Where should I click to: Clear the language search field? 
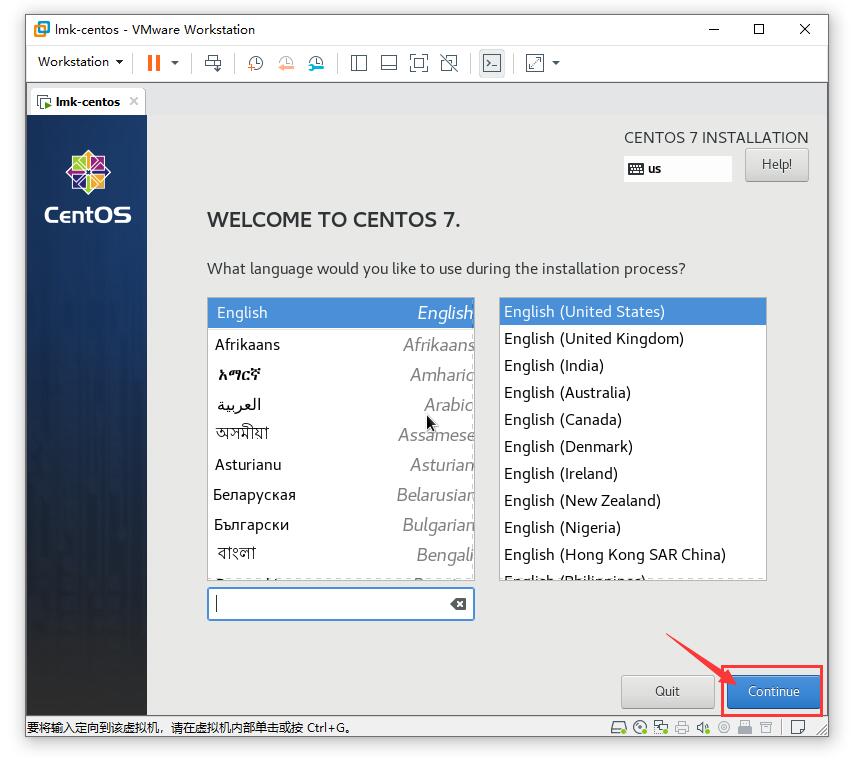(x=458, y=604)
